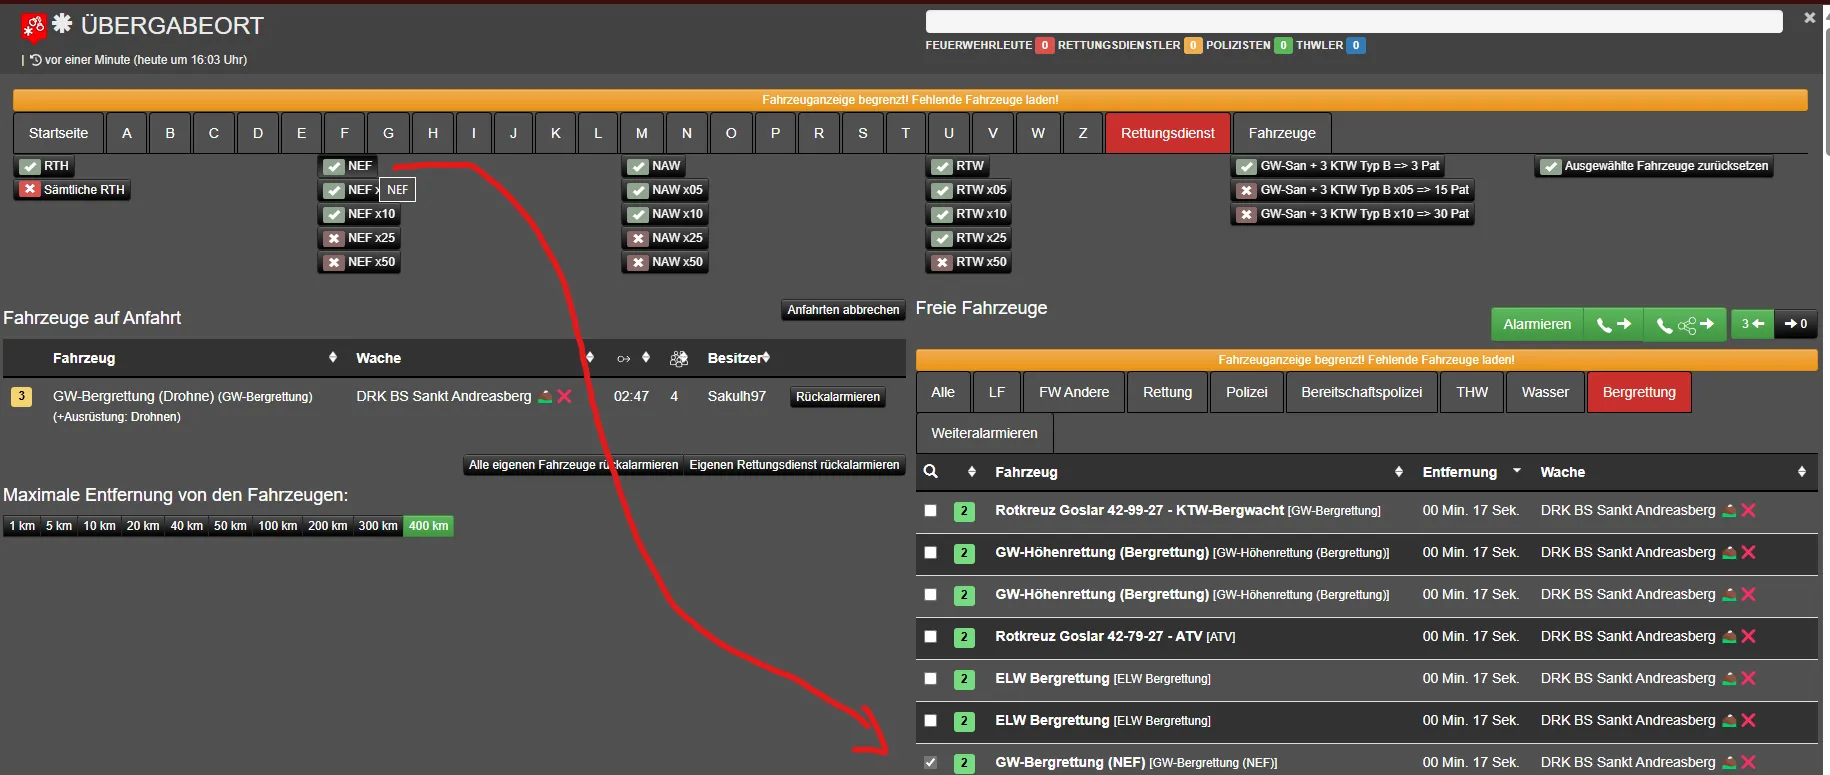Image resolution: width=1830 pixels, height=775 pixels.
Task: Click the orange missing vehicles load banner
Action: (x=909, y=100)
